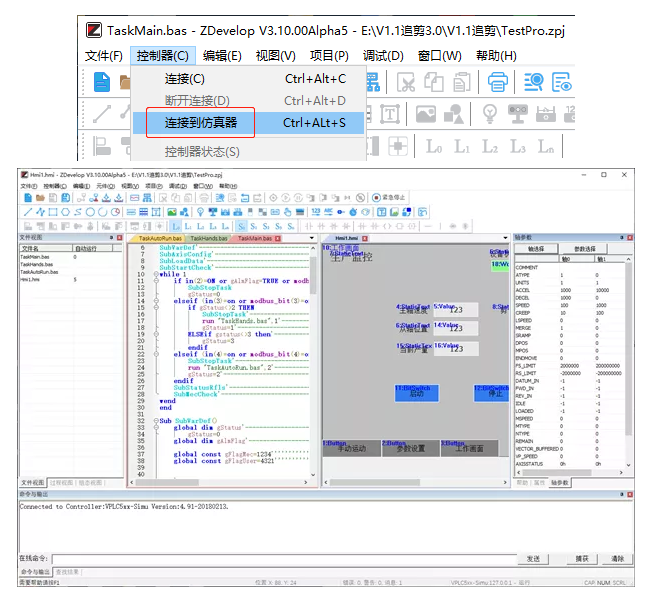Click the 参数选择 button
Viewport: 656px width, 604px height.
[x=584, y=249]
